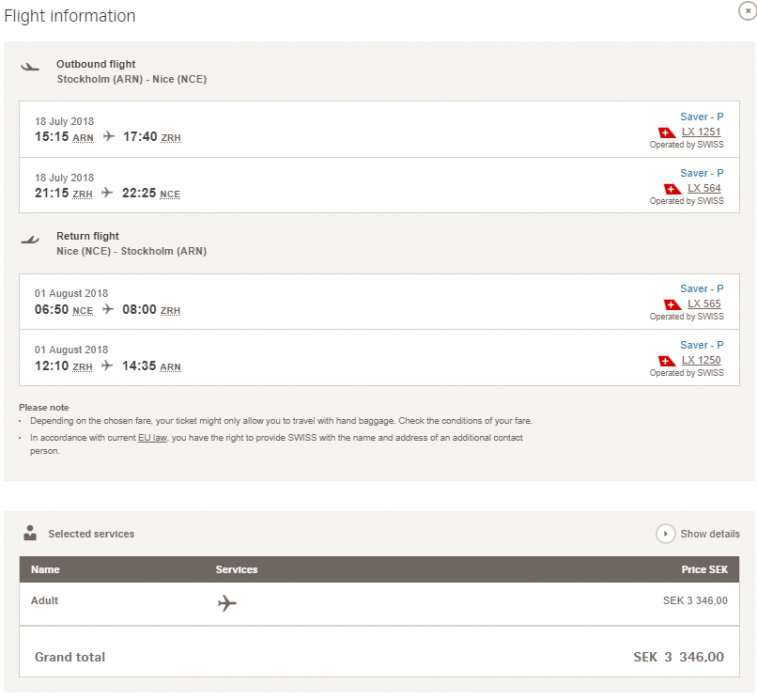
Task: Open flight number LX 564 link
Action: coord(704,188)
